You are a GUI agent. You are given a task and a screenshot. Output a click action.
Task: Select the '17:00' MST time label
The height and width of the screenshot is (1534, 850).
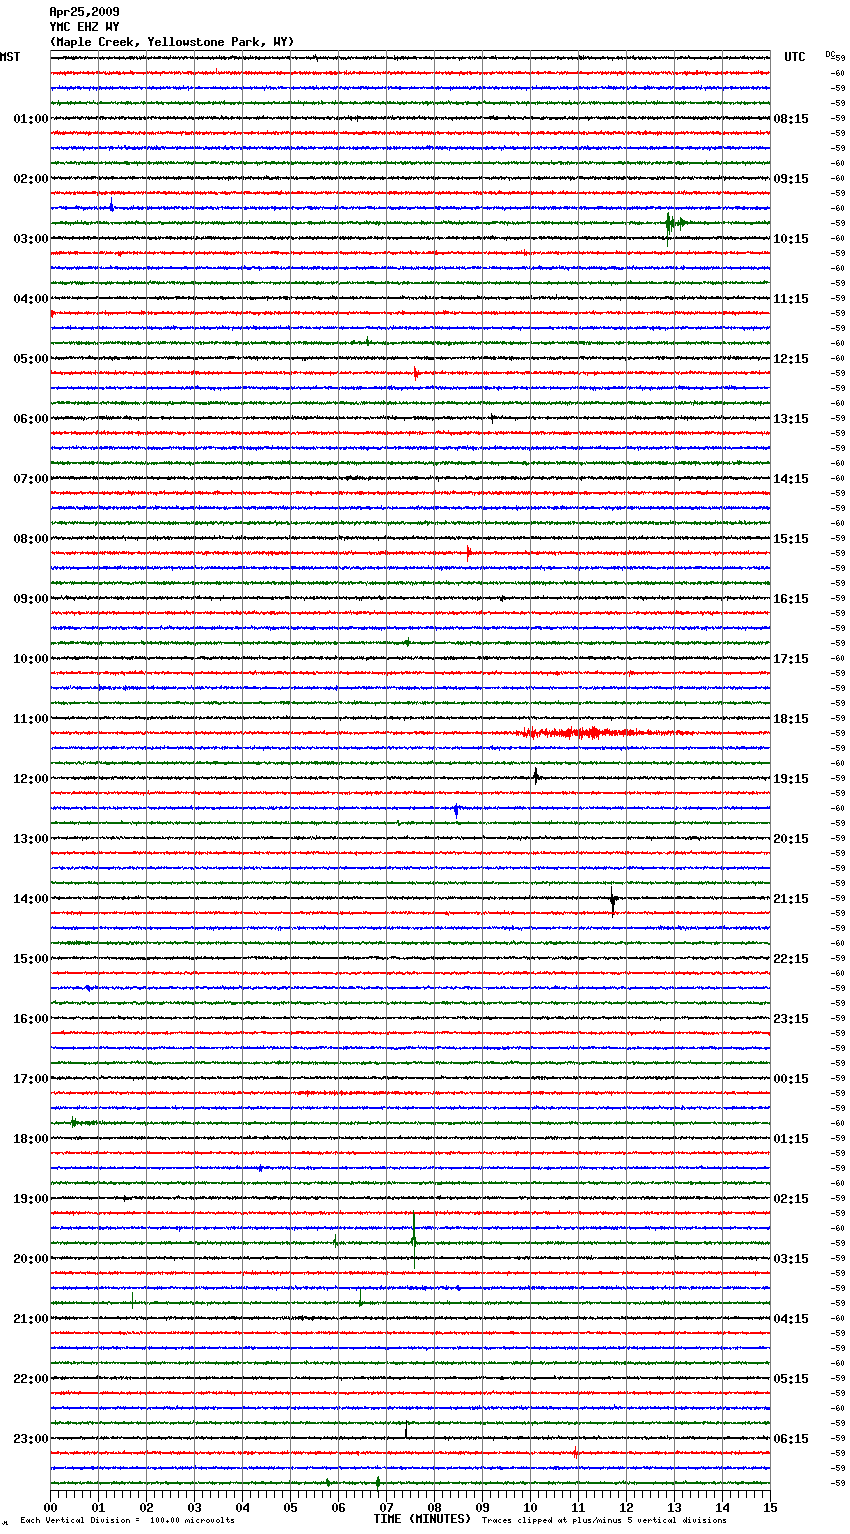pos(31,1079)
